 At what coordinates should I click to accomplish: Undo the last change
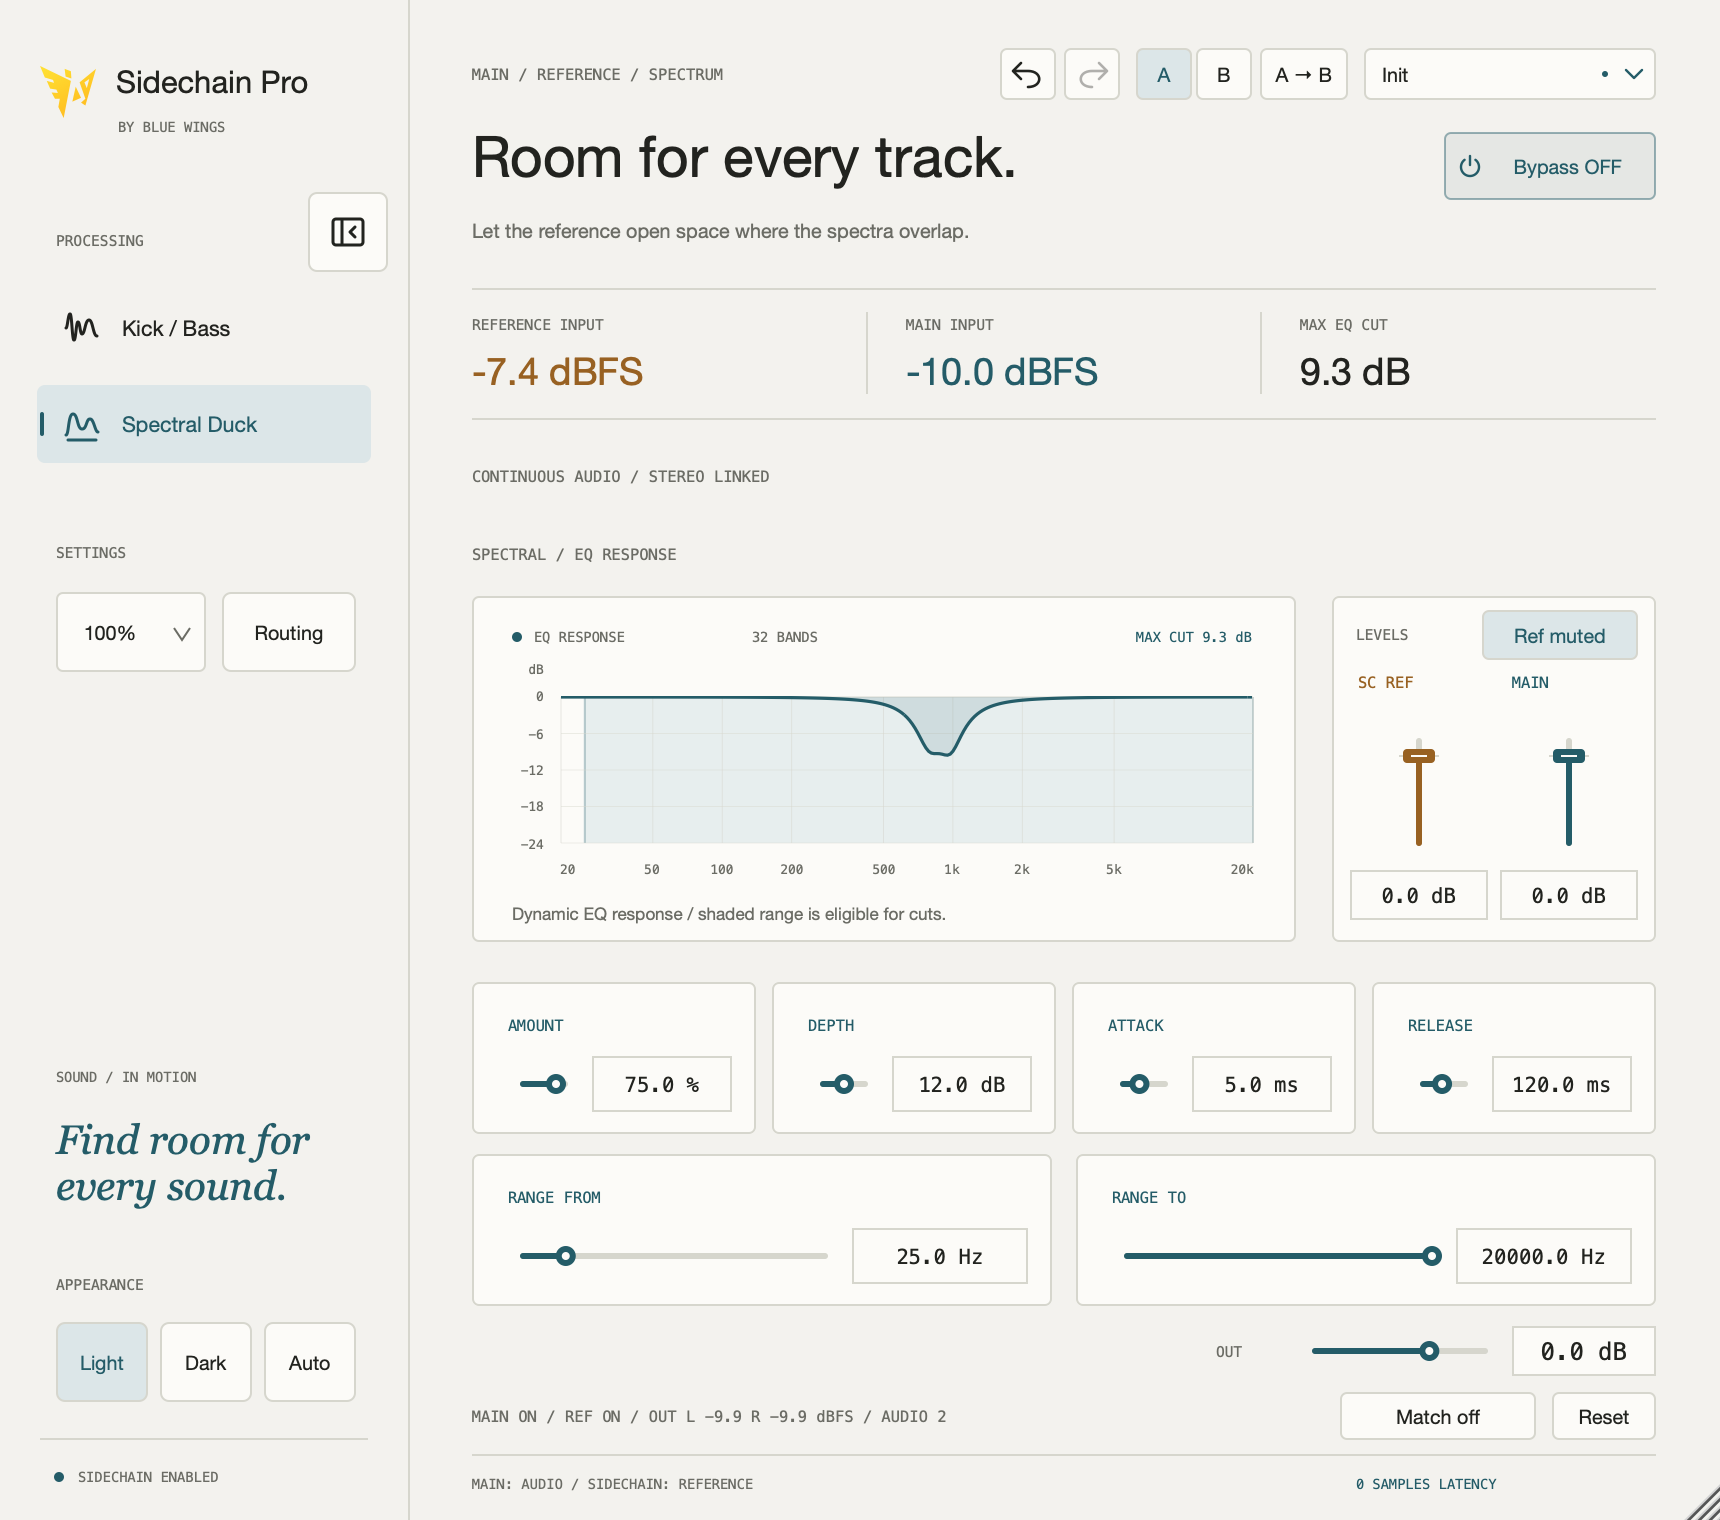[x=1028, y=74]
